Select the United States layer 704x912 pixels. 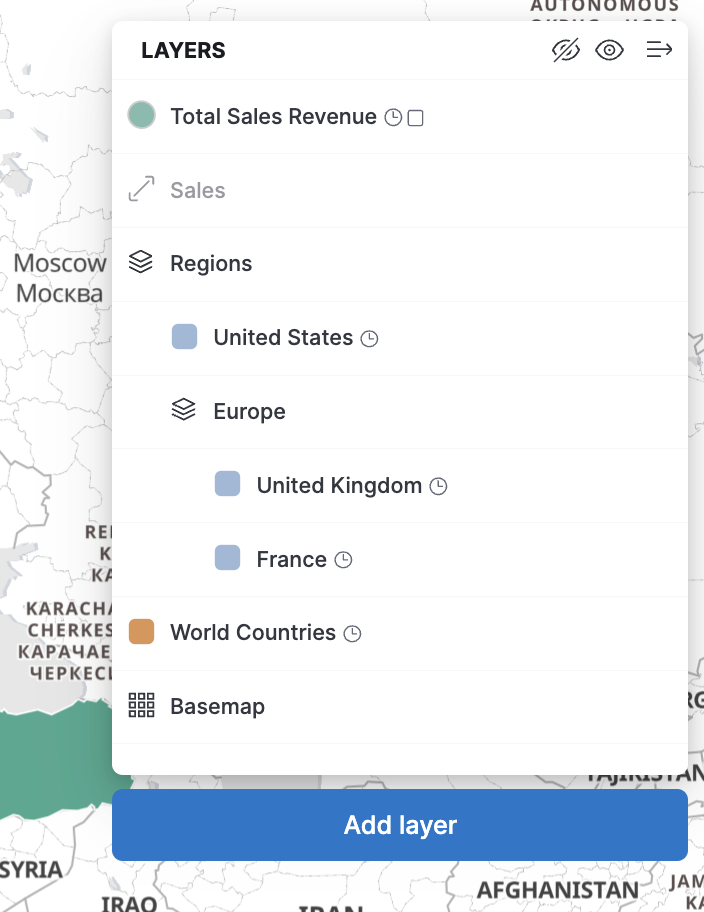[281, 337]
